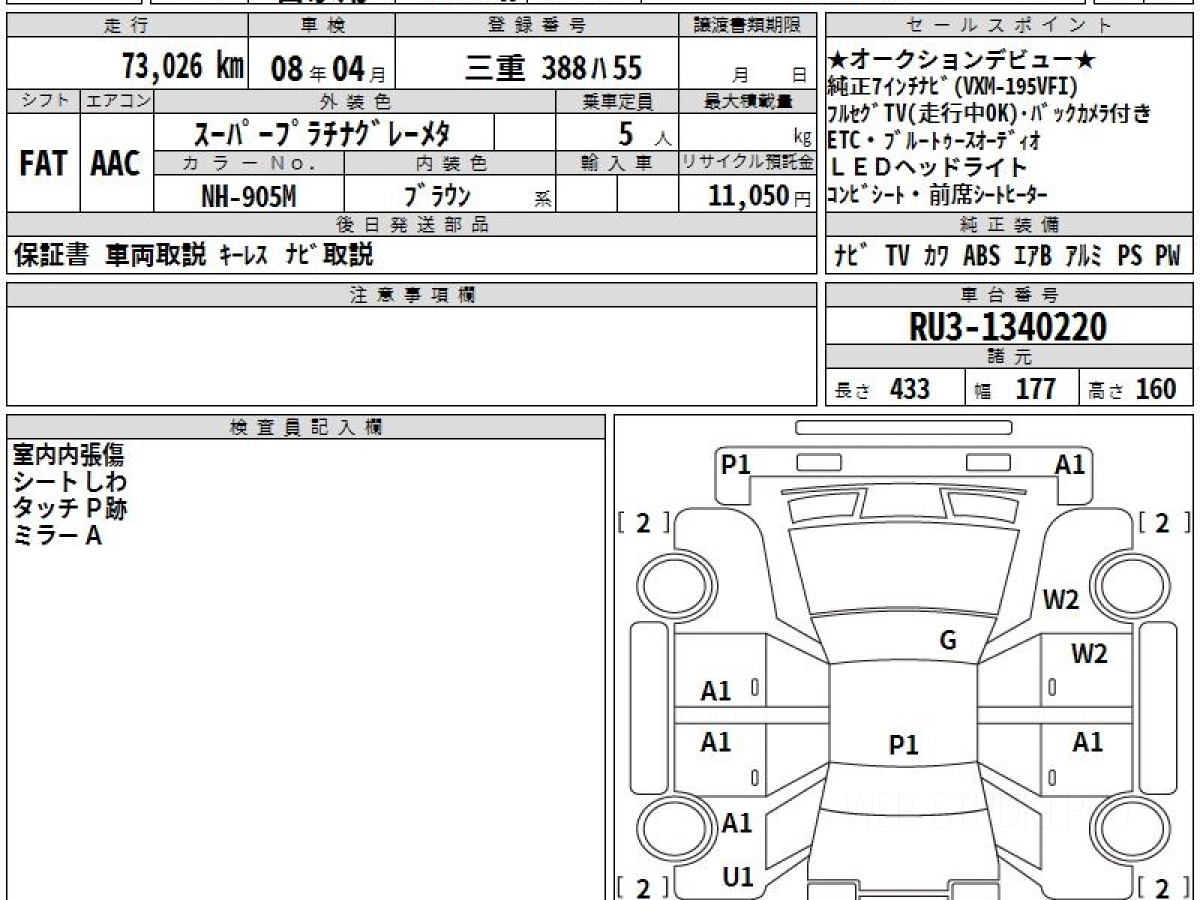Select 車両取説 in later-shipped parts
Viewport: 1200px width, 900px height.
pyautogui.click(x=156, y=255)
